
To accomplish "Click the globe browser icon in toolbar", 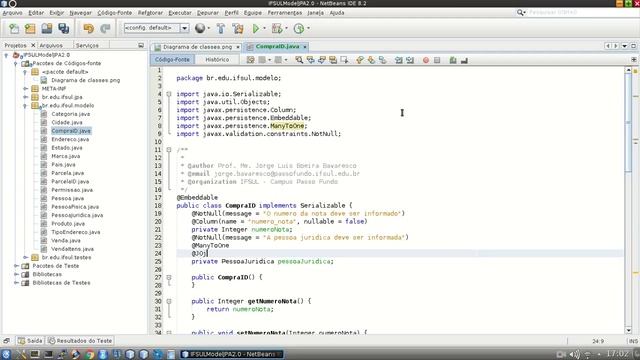I will 200,28.
